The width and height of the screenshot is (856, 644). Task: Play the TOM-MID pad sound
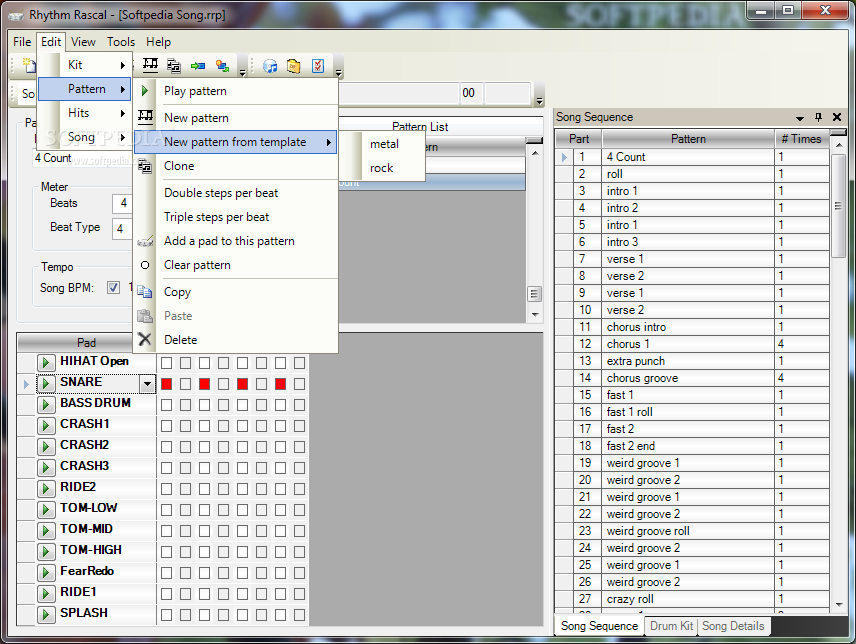(x=46, y=530)
